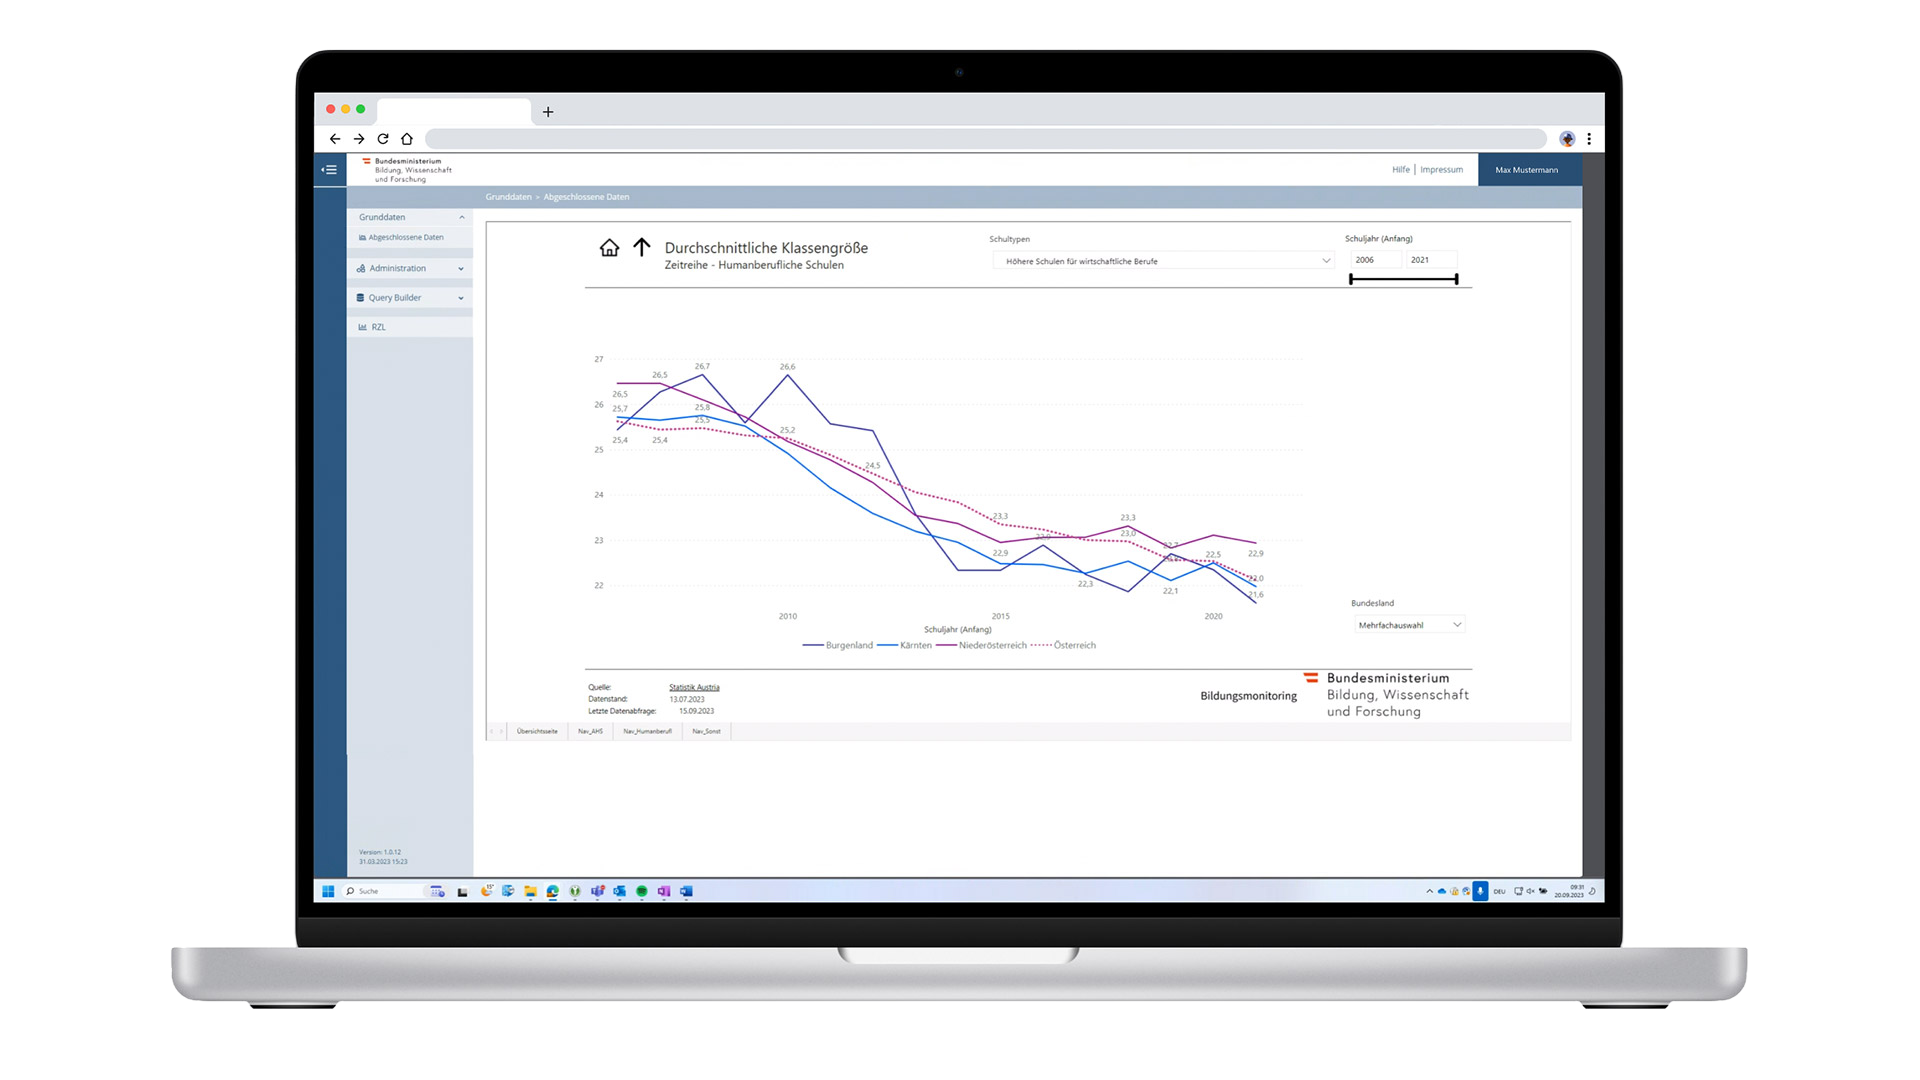Open File Explorer from the taskbar

point(530,891)
